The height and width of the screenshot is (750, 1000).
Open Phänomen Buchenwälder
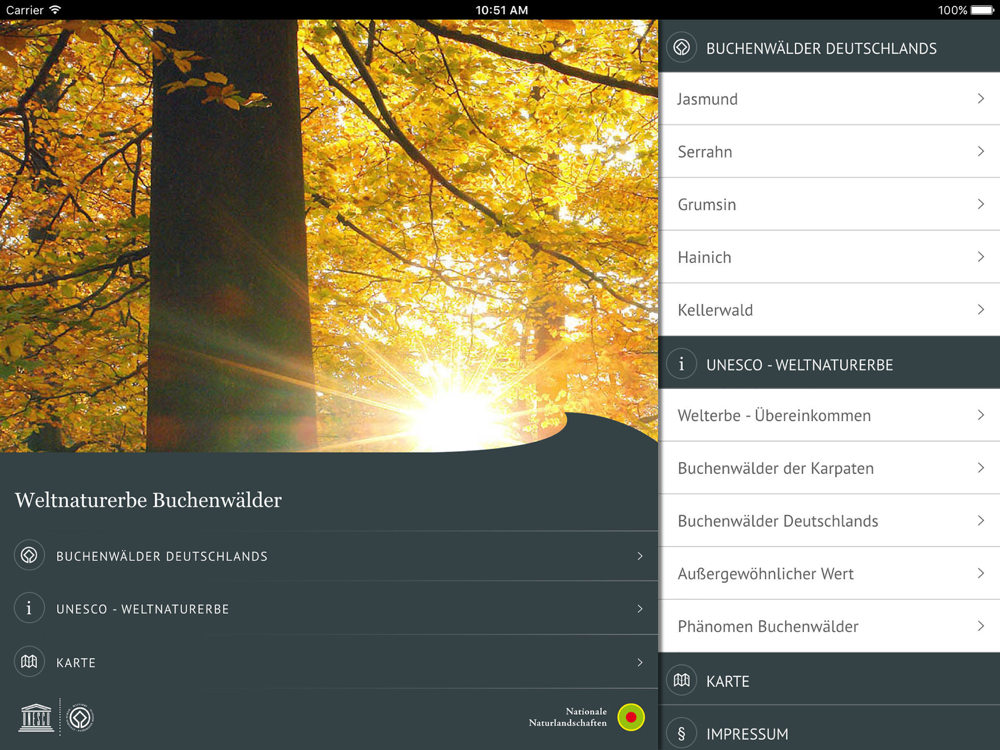[829, 626]
